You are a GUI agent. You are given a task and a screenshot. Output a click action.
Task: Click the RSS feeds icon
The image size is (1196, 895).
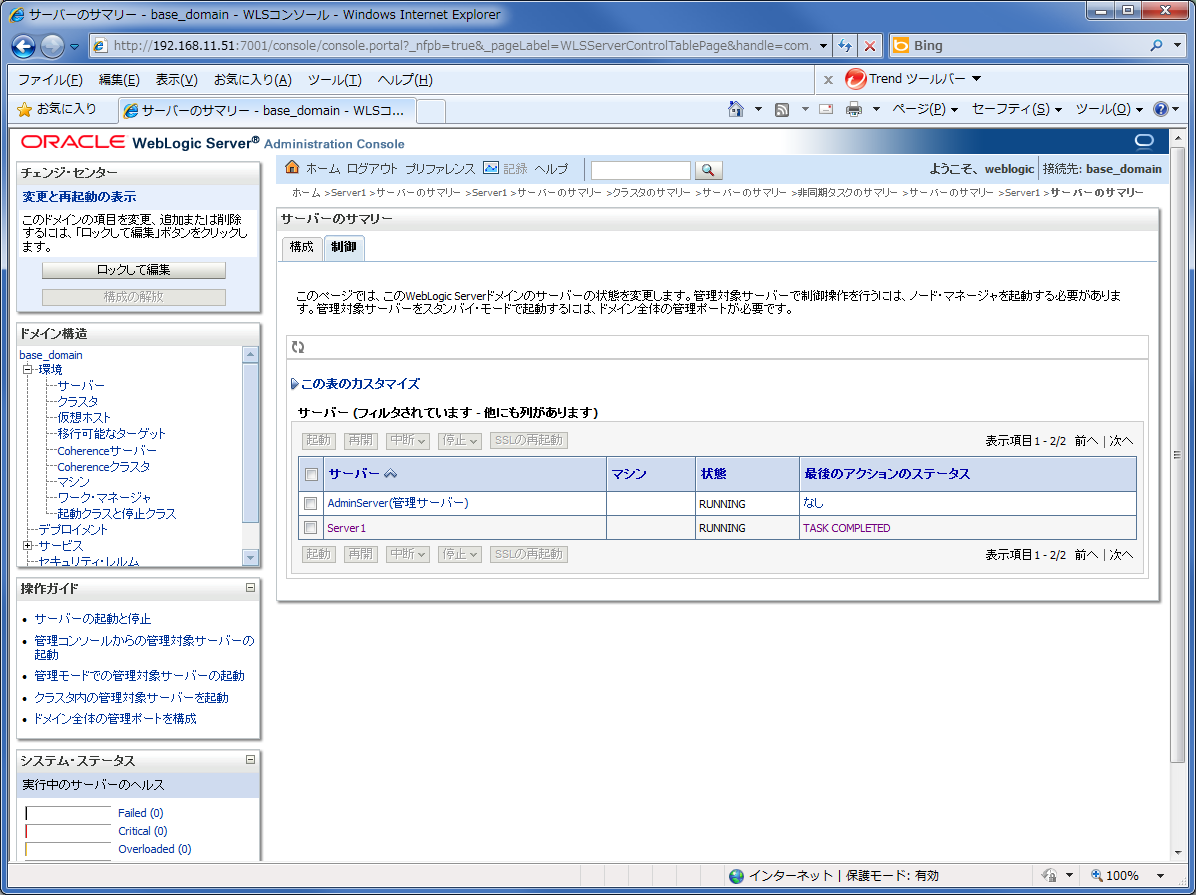[782, 110]
